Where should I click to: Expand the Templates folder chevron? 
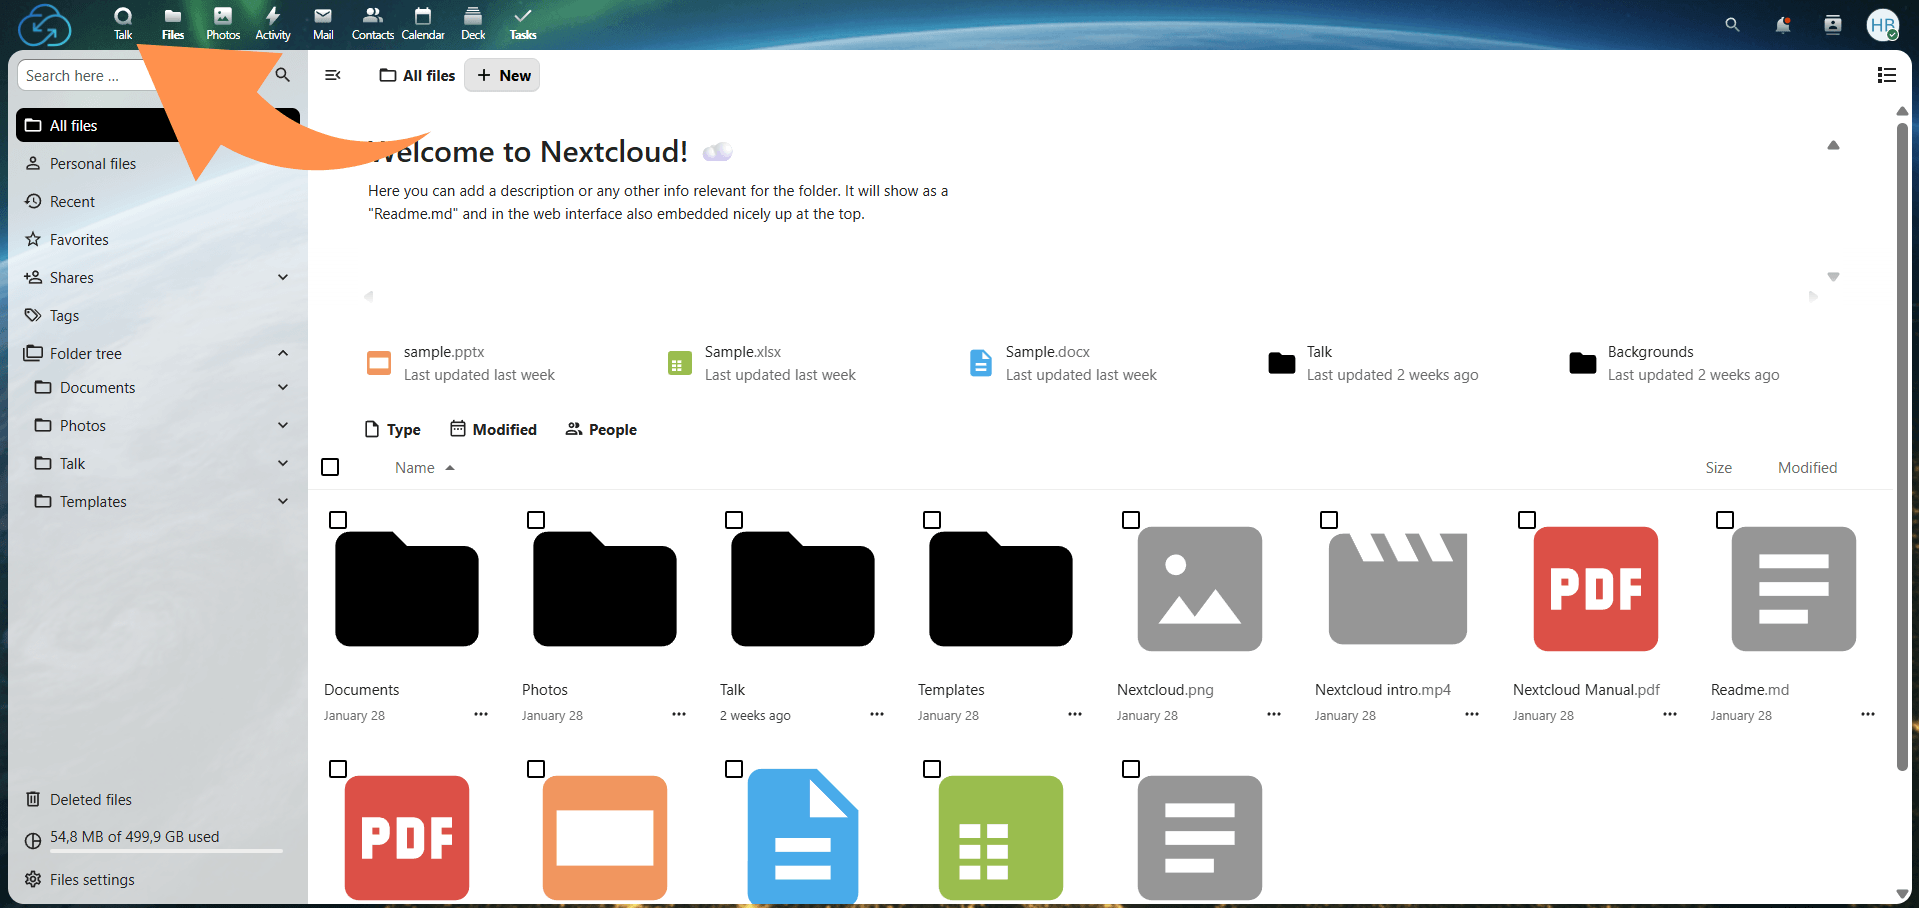pos(283,501)
